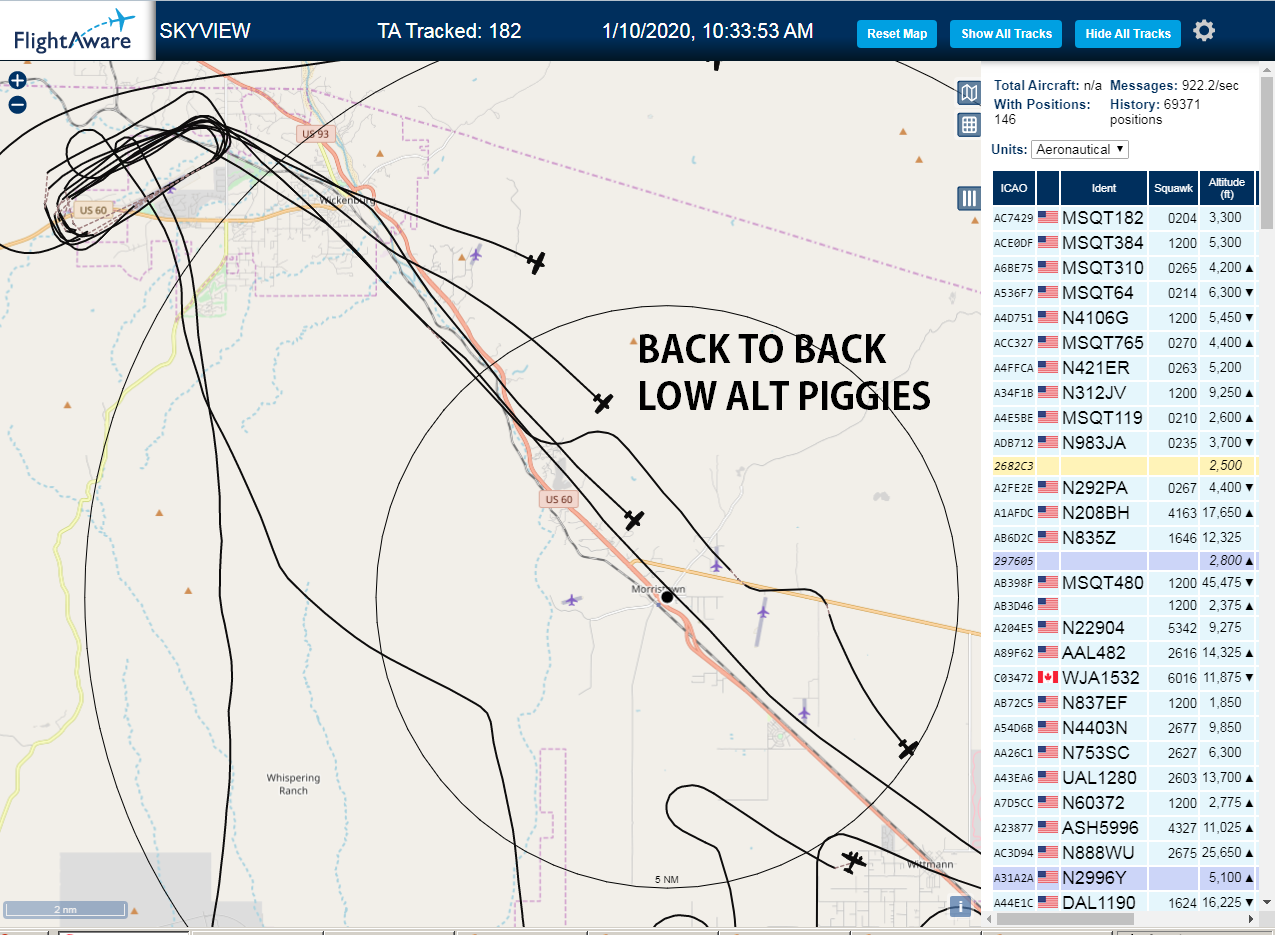Screen dimensions: 1275x935
Task: Select the MSQT182 aircraft row
Action: point(1125,217)
